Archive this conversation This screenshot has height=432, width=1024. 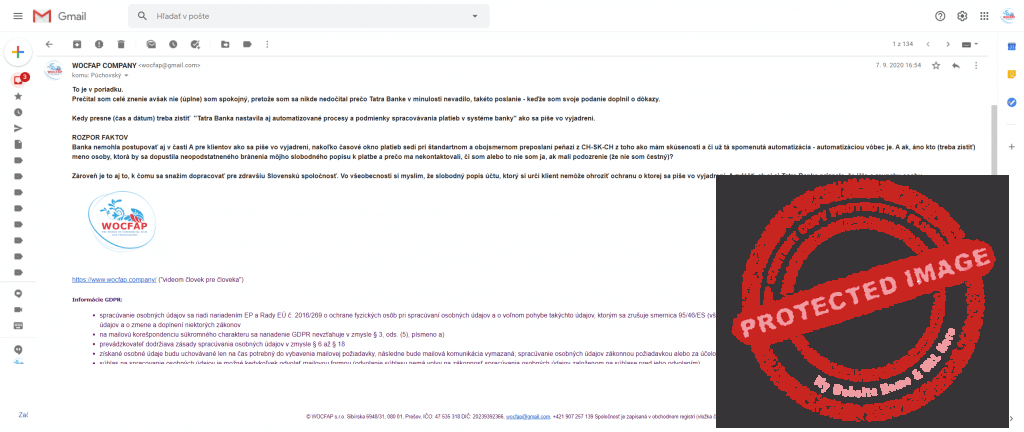click(x=77, y=44)
